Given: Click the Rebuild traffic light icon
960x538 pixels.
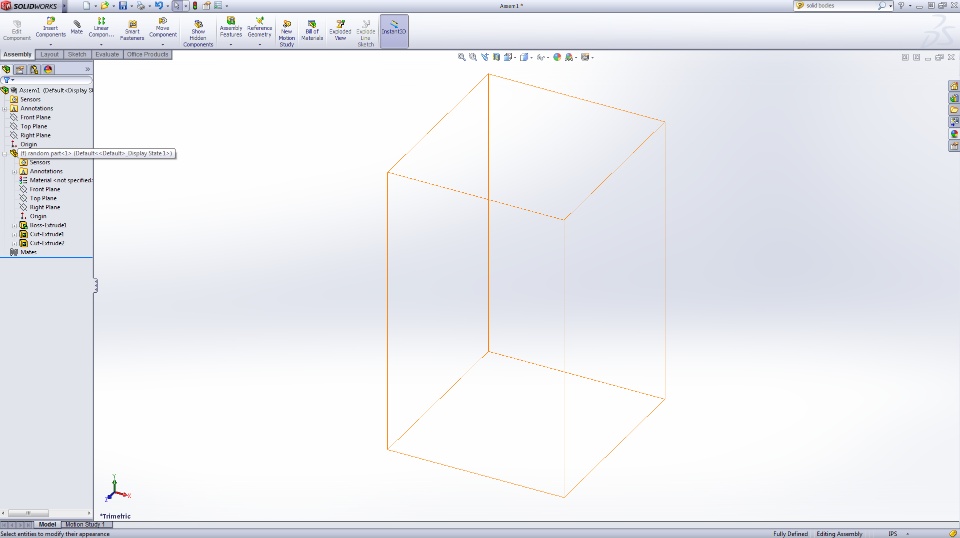Looking at the screenshot, I should coord(195,6).
